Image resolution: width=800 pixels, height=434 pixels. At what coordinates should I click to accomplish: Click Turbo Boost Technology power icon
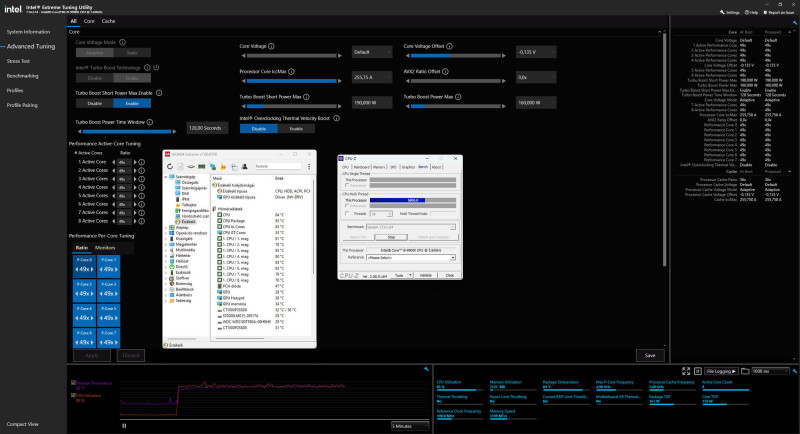click(156, 67)
